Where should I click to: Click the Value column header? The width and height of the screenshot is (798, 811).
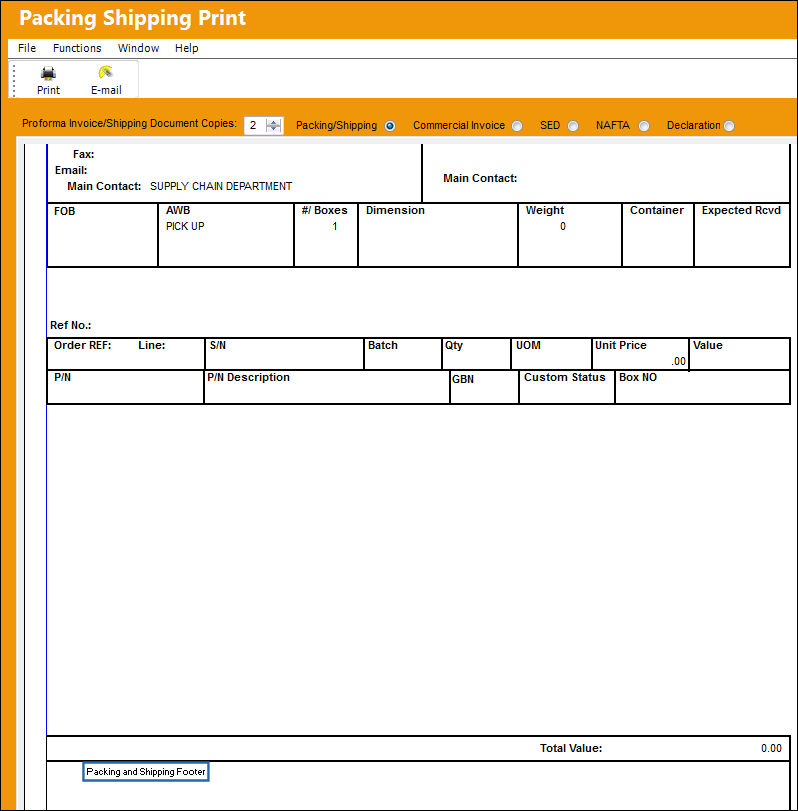[707, 346]
